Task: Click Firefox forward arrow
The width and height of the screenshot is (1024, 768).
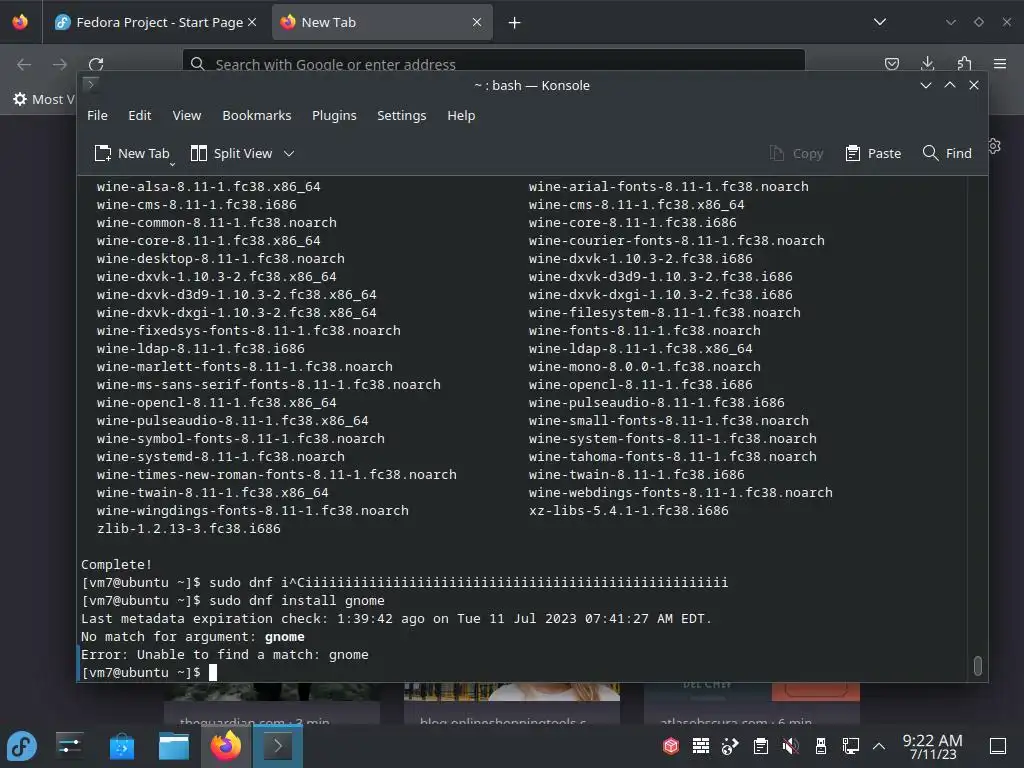Action: coord(60,64)
